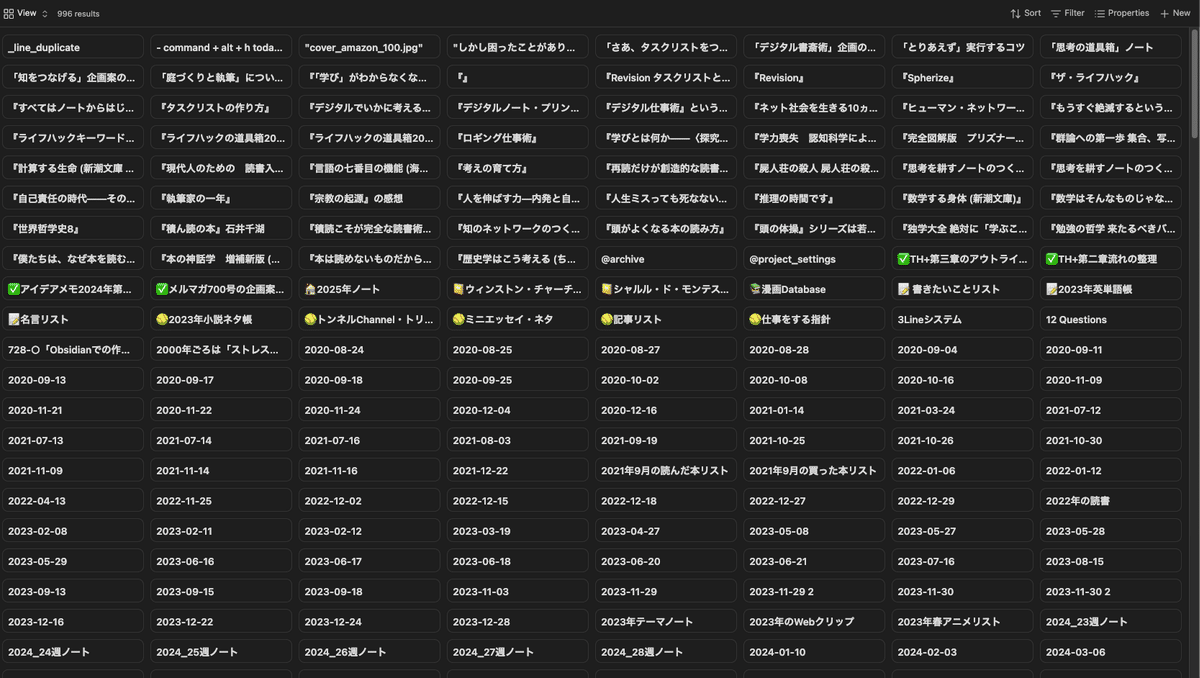This screenshot has width=1200, height=678.
Task: Open the 『世界哲学史8』 card
Action: pos(72,229)
